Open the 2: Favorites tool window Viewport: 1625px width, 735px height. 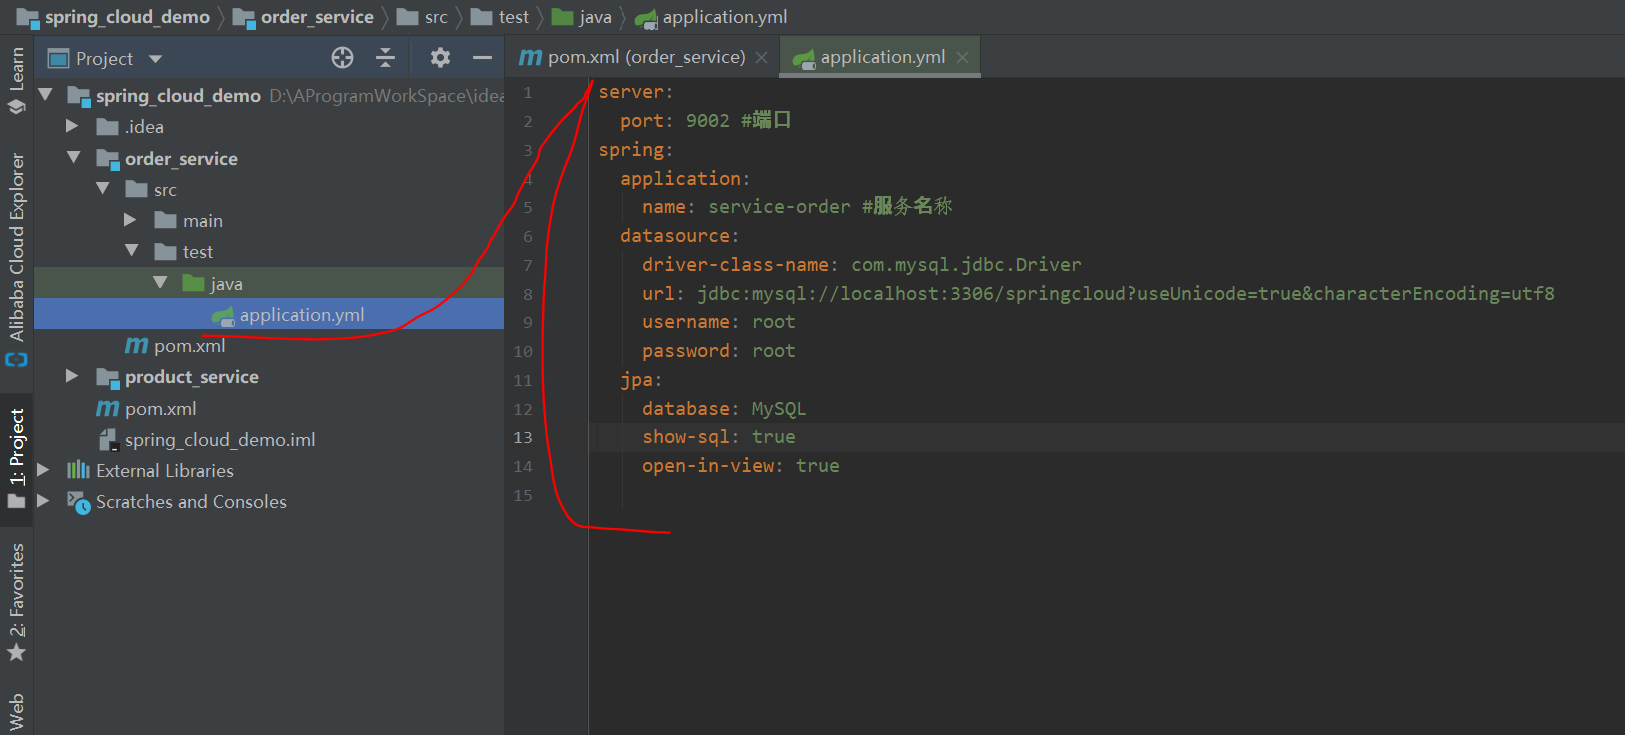coord(16,602)
